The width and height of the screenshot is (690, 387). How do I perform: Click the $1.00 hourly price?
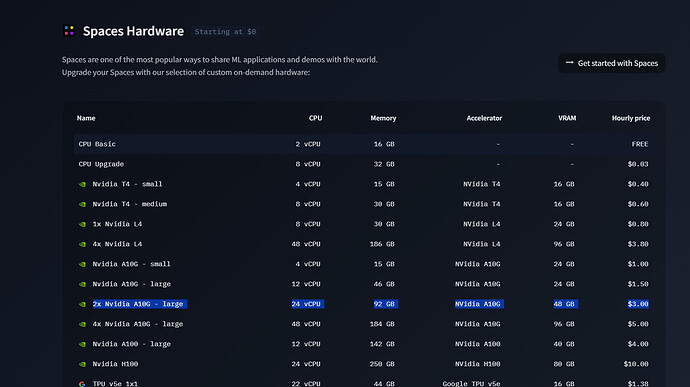(638, 264)
